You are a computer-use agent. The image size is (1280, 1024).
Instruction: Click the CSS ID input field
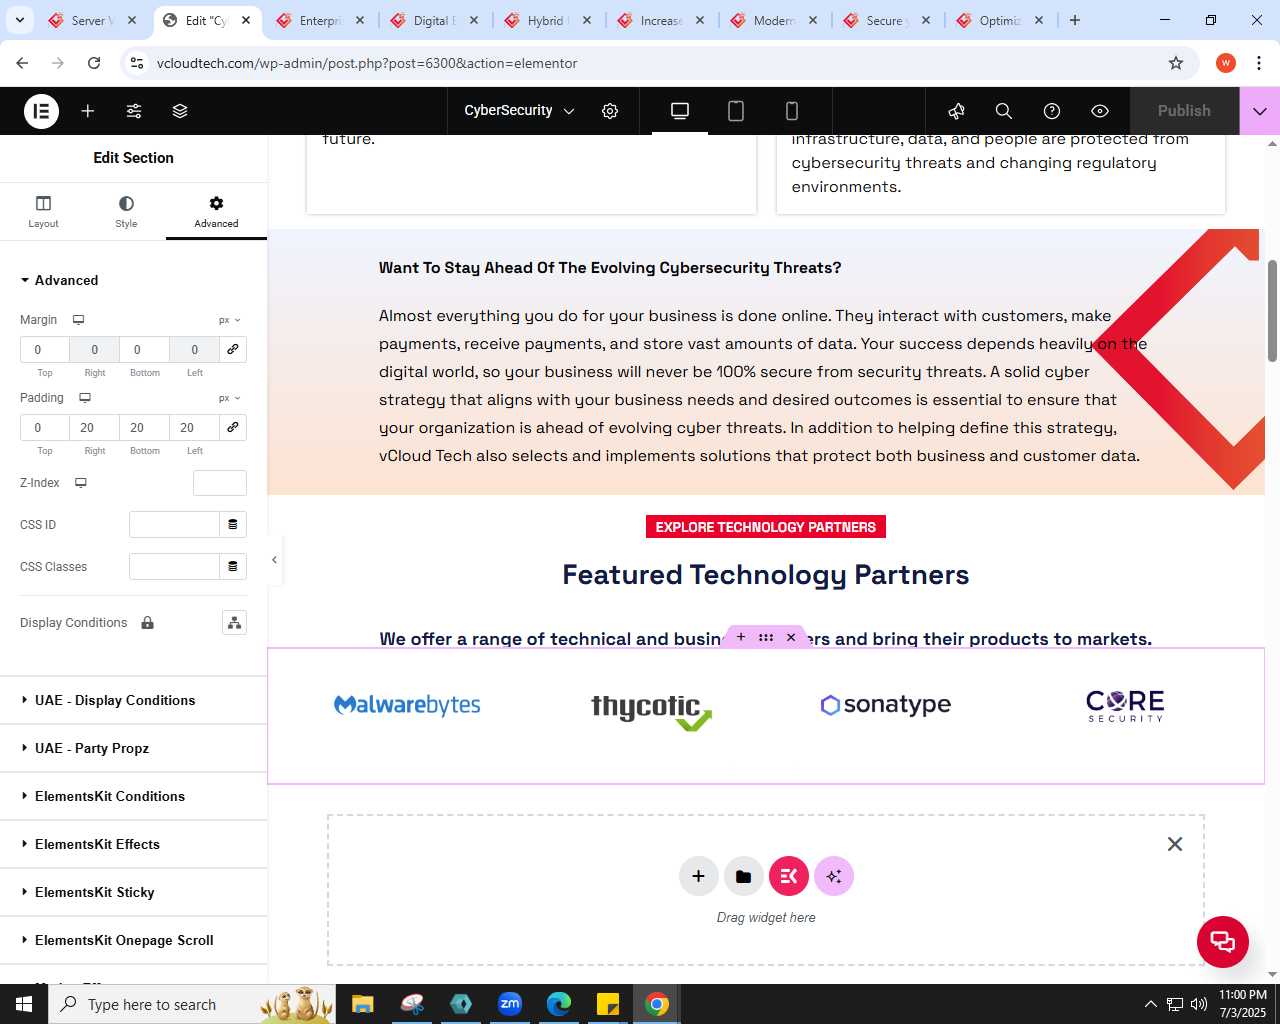[x=174, y=525]
